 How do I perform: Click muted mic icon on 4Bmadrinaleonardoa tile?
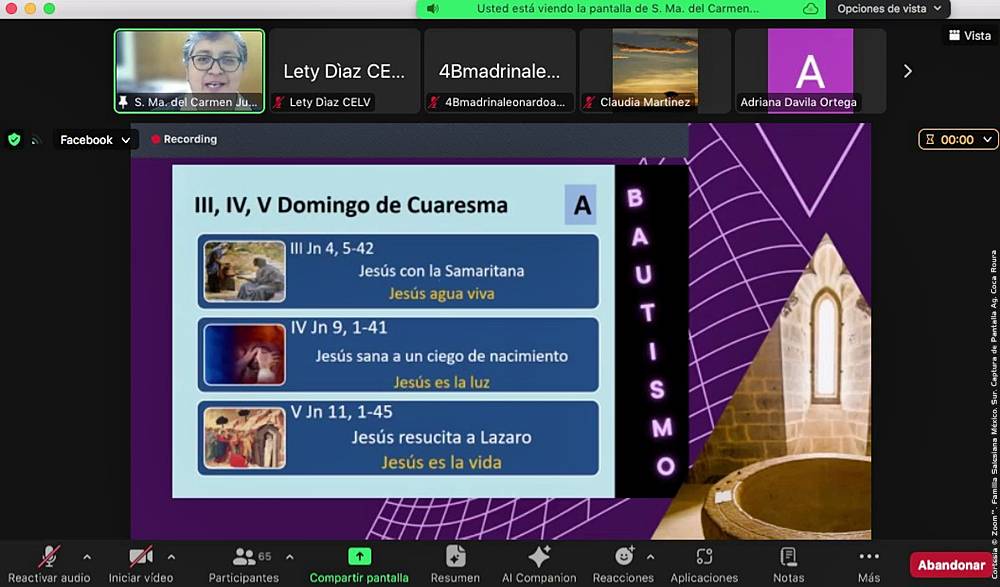[x=434, y=102]
